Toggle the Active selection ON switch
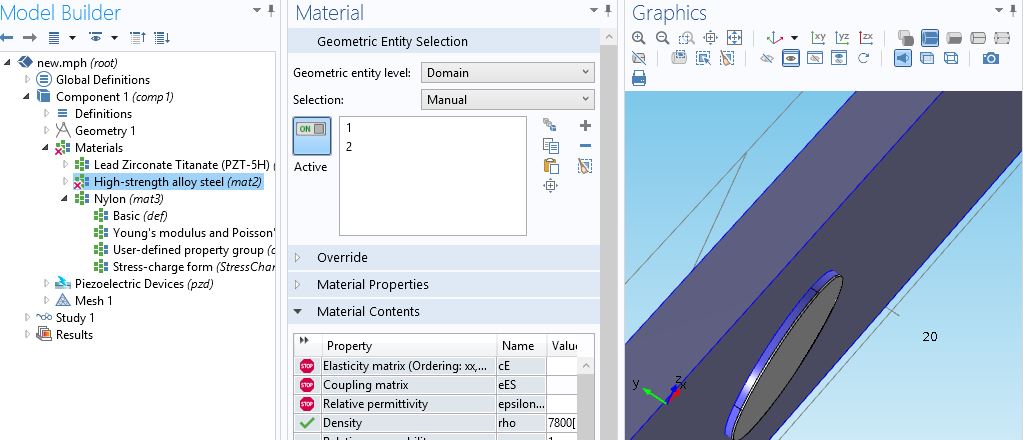Viewport: 1023px width, 440px height. 310,131
